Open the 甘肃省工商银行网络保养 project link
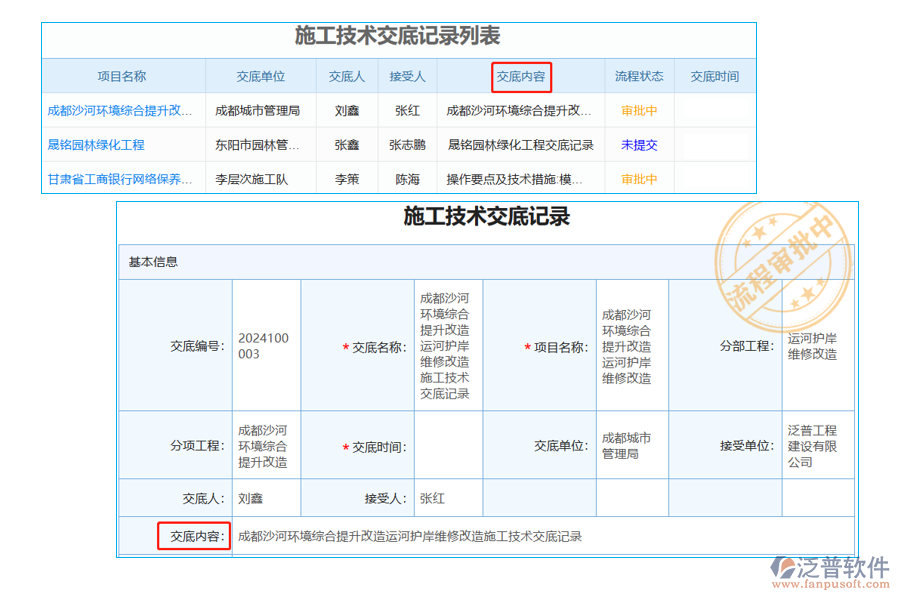This screenshot has height=600, width=900. pyautogui.click(x=118, y=178)
